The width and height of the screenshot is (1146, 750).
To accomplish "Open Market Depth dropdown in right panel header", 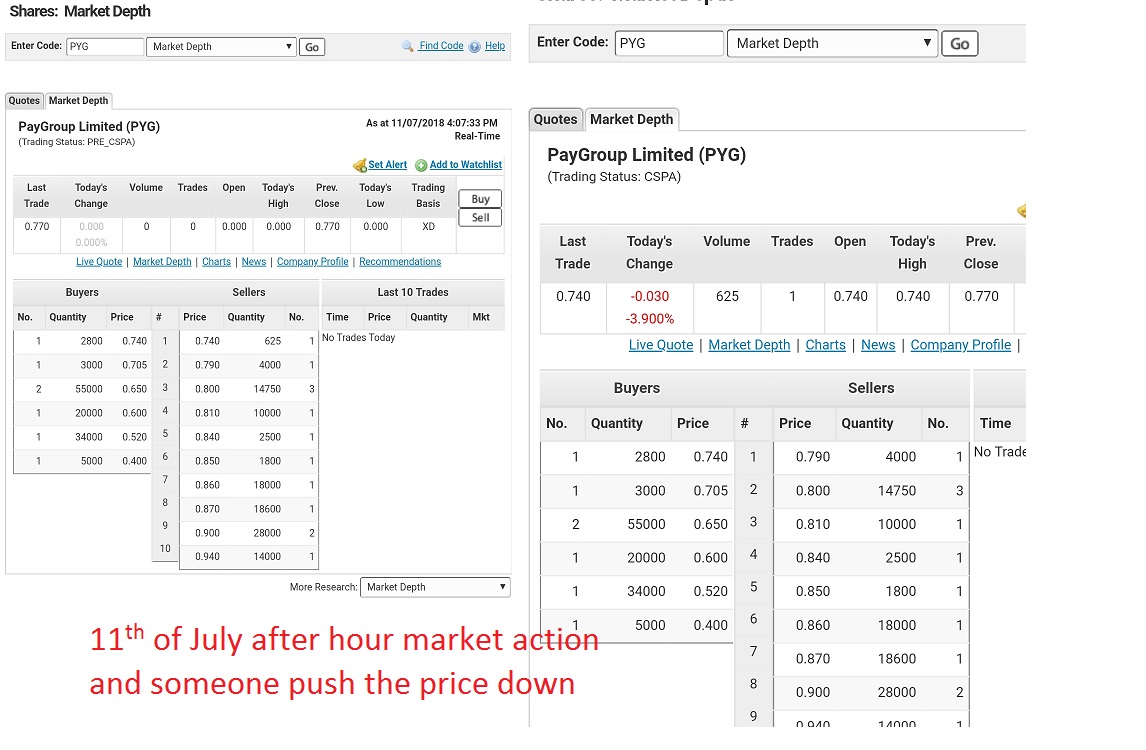I will pyautogui.click(x=832, y=43).
